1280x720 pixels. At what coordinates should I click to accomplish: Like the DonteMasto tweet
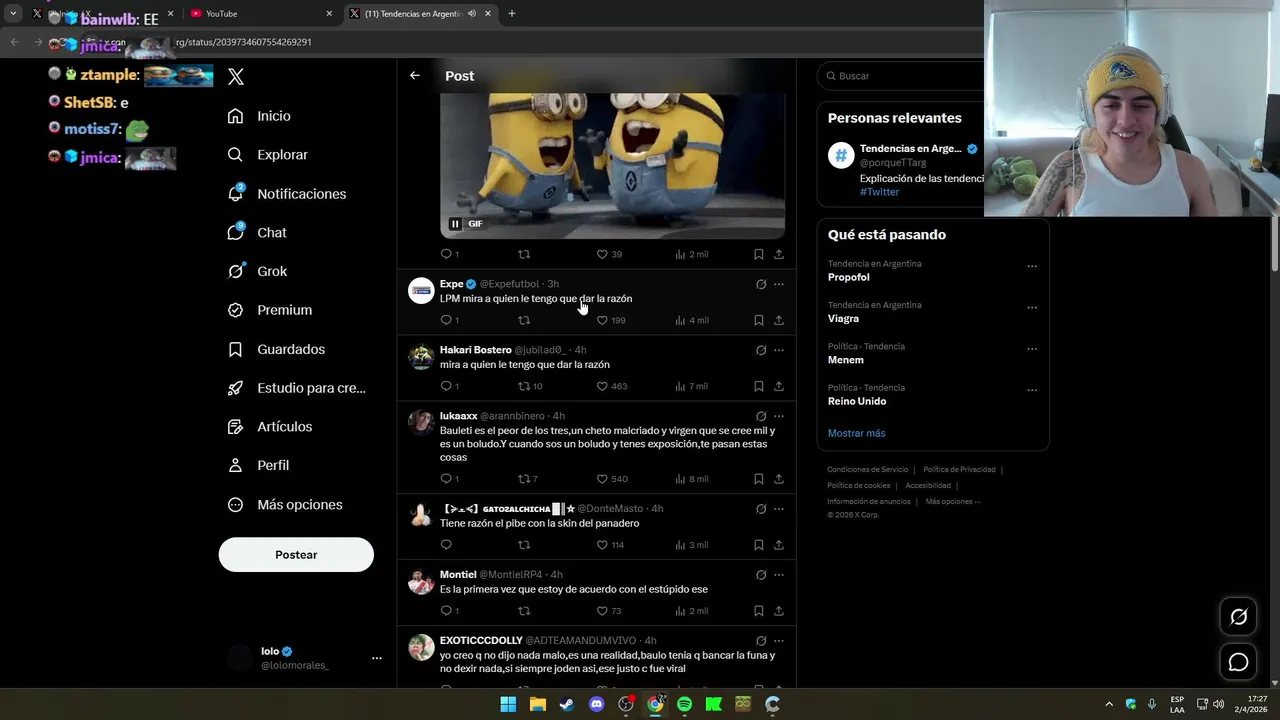coord(602,545)
